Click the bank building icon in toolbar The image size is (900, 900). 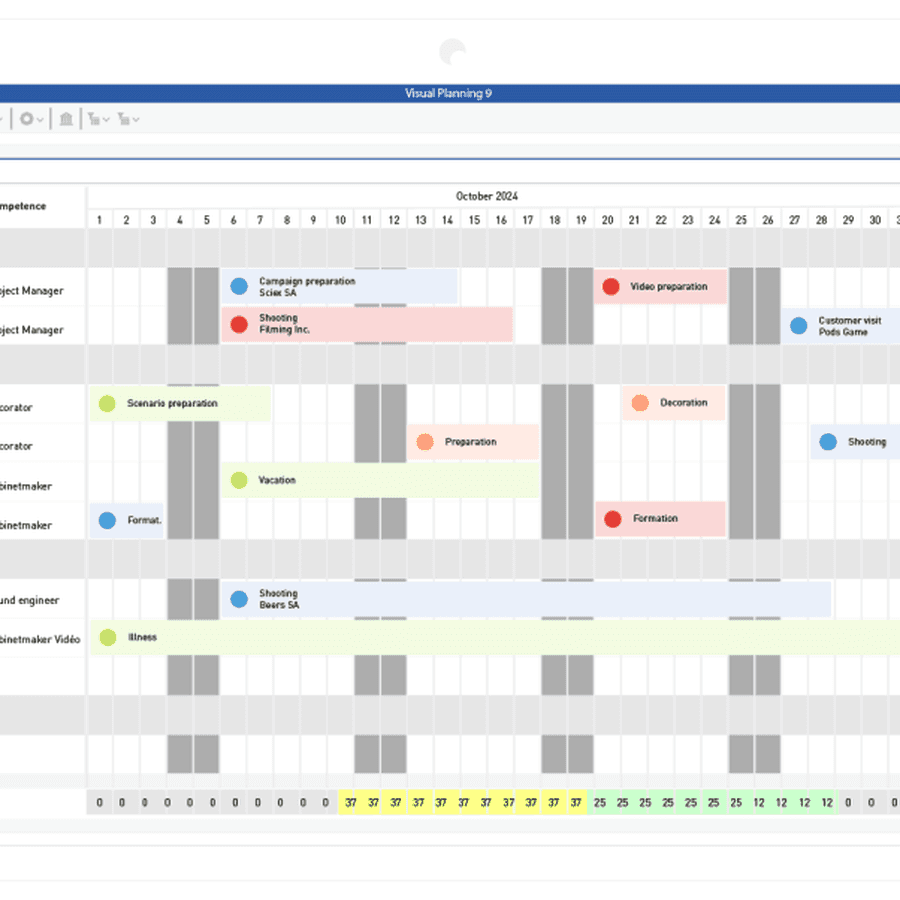tap(66, 119)
